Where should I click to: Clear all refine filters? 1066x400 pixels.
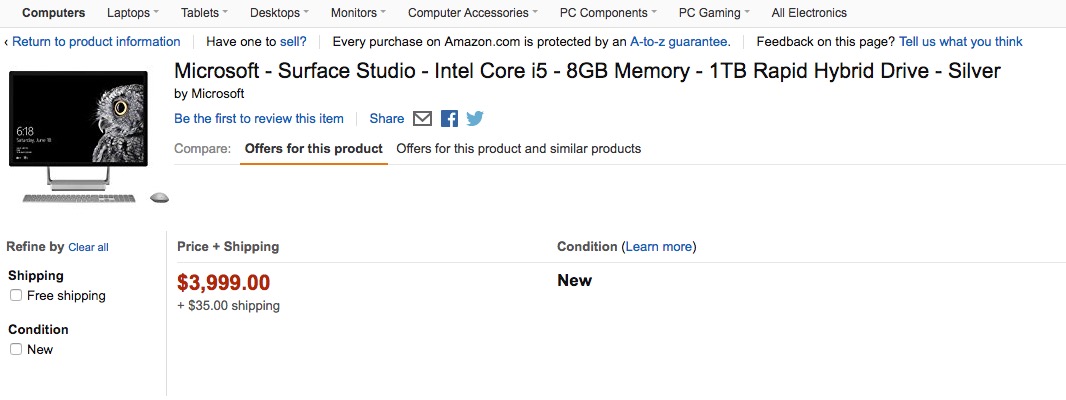(x=88, y=248)
